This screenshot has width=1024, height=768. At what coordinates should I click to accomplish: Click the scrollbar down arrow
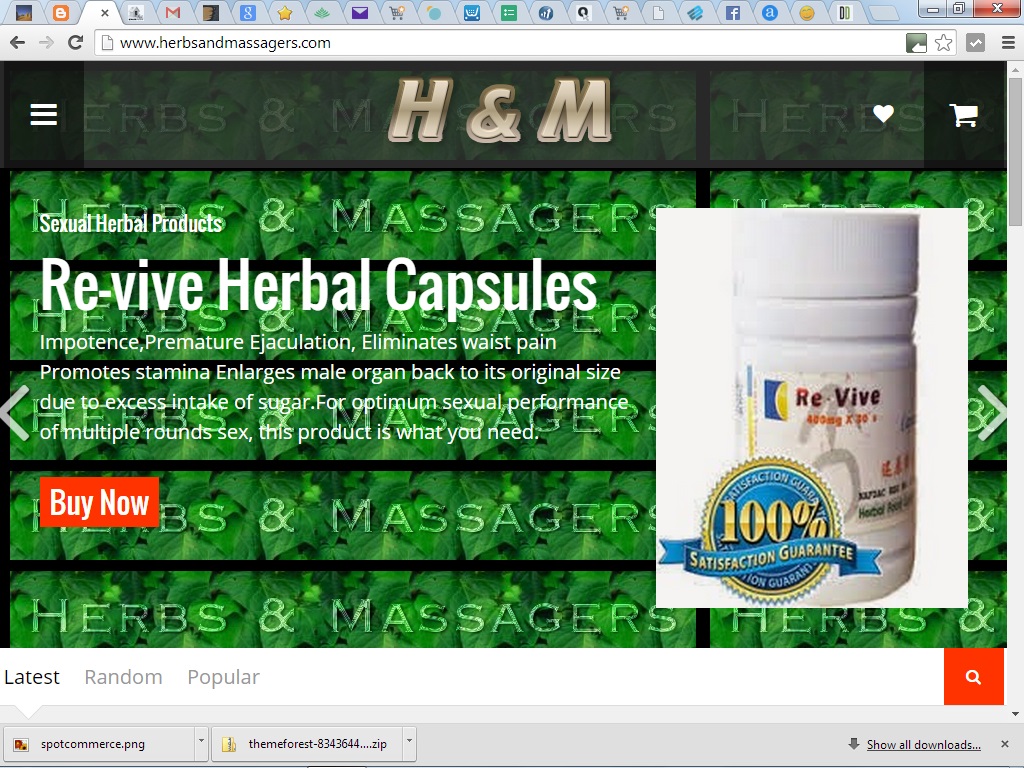[1015, 714]
